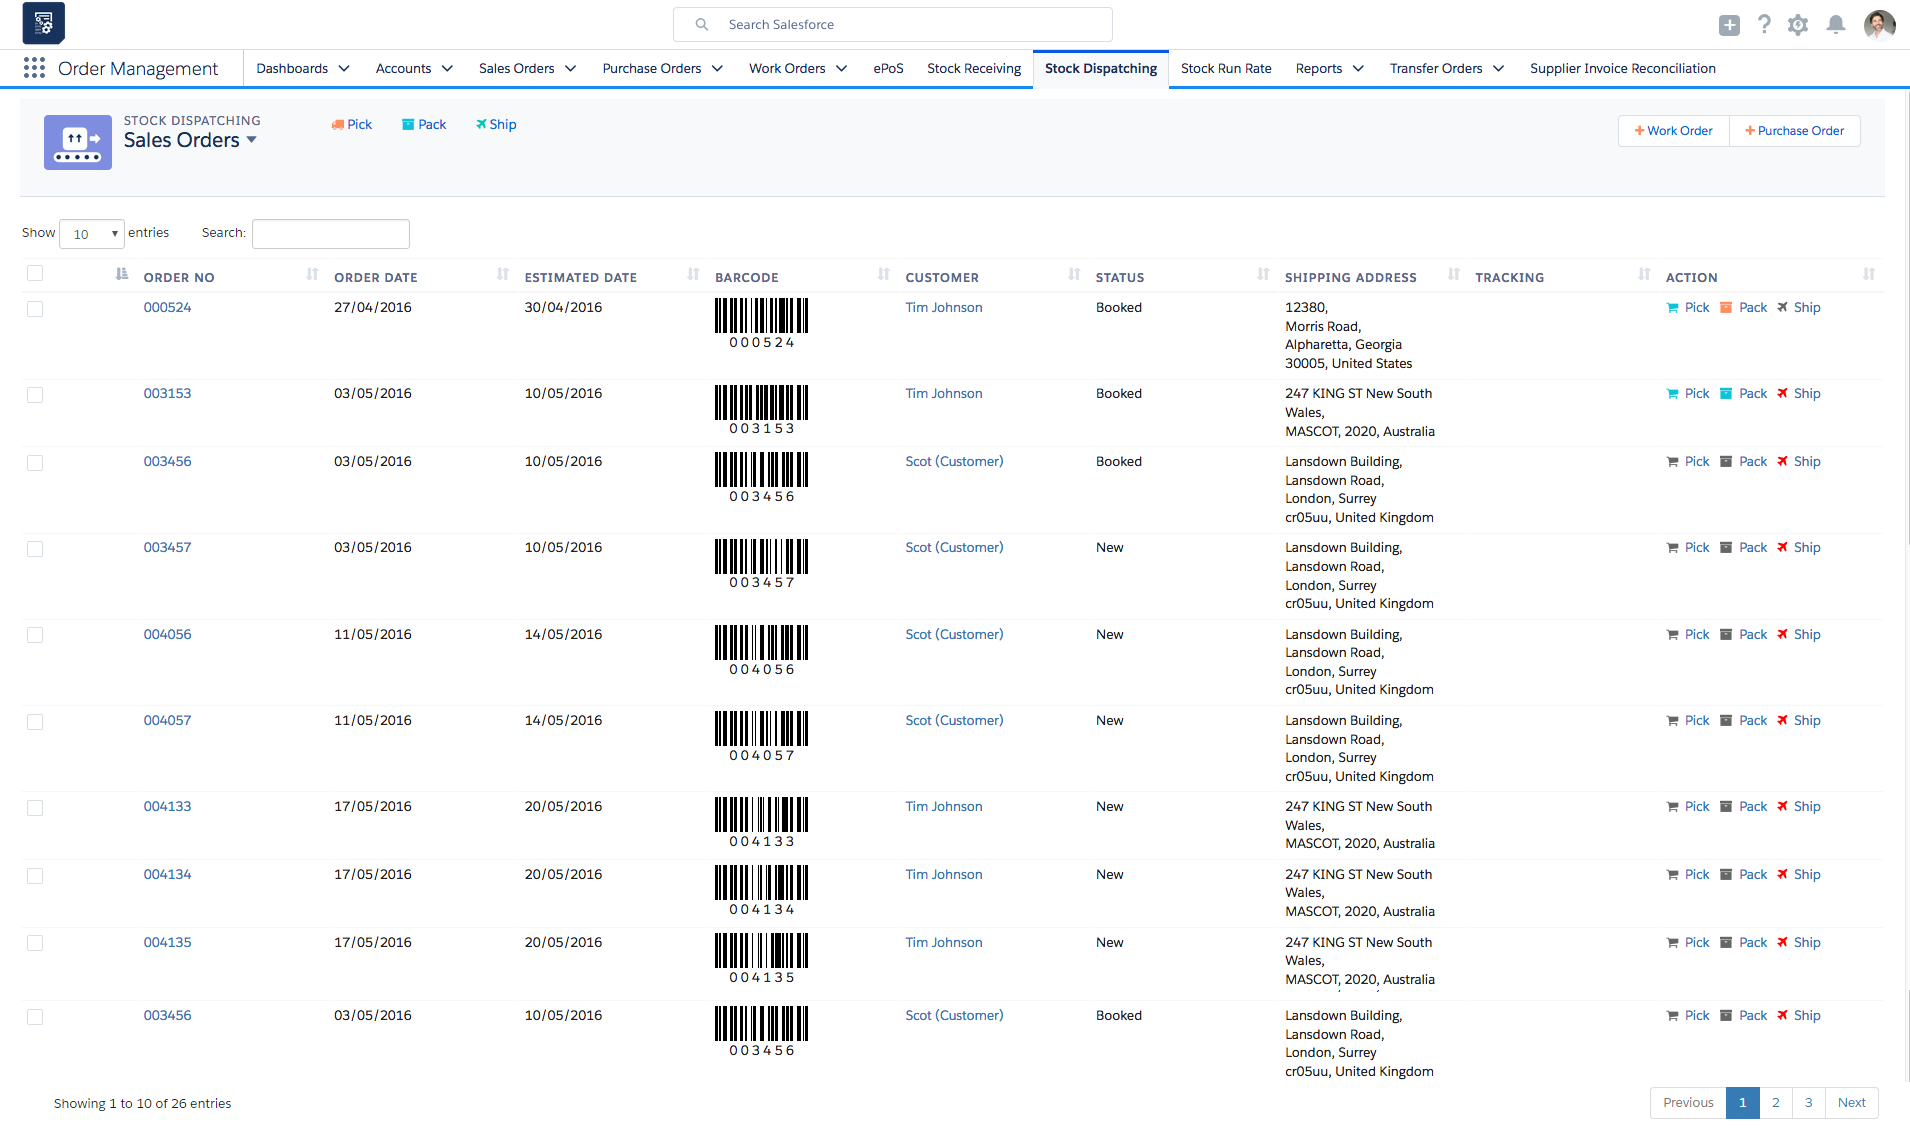The height and width of the screenshot is (1134, 1910).
Task: Click the red Ship icon for order 004057
Action: coord(1782,721)
